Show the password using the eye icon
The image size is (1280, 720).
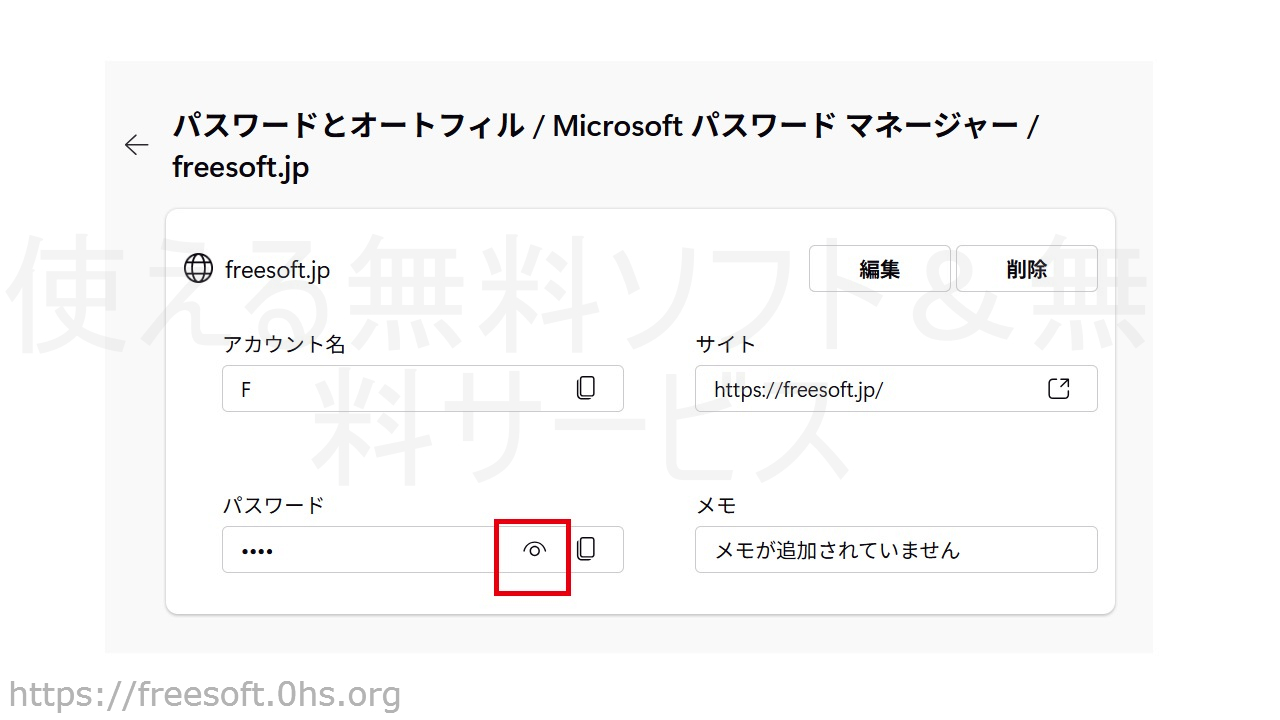pyautogui.click(x=535, y=550)
